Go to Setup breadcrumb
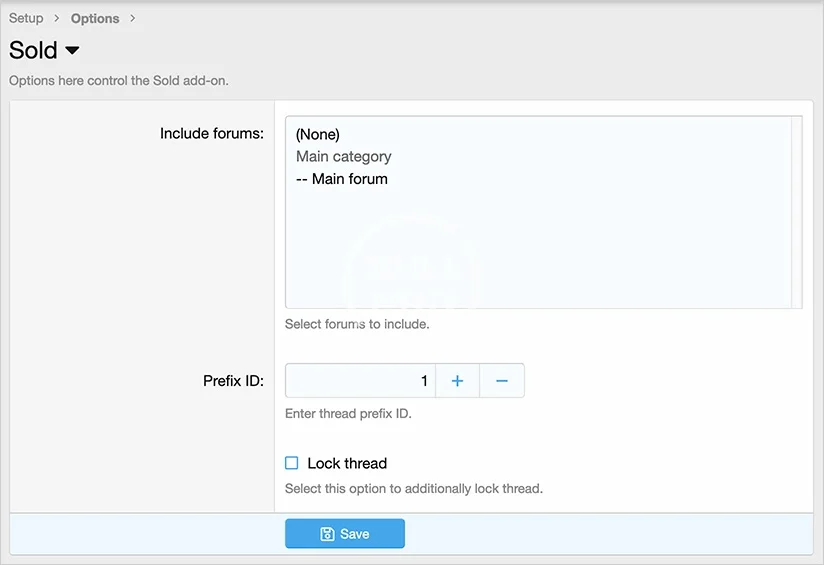Viewport: 824px width, 565px height. pyautogui.click(x=26, y=18)
